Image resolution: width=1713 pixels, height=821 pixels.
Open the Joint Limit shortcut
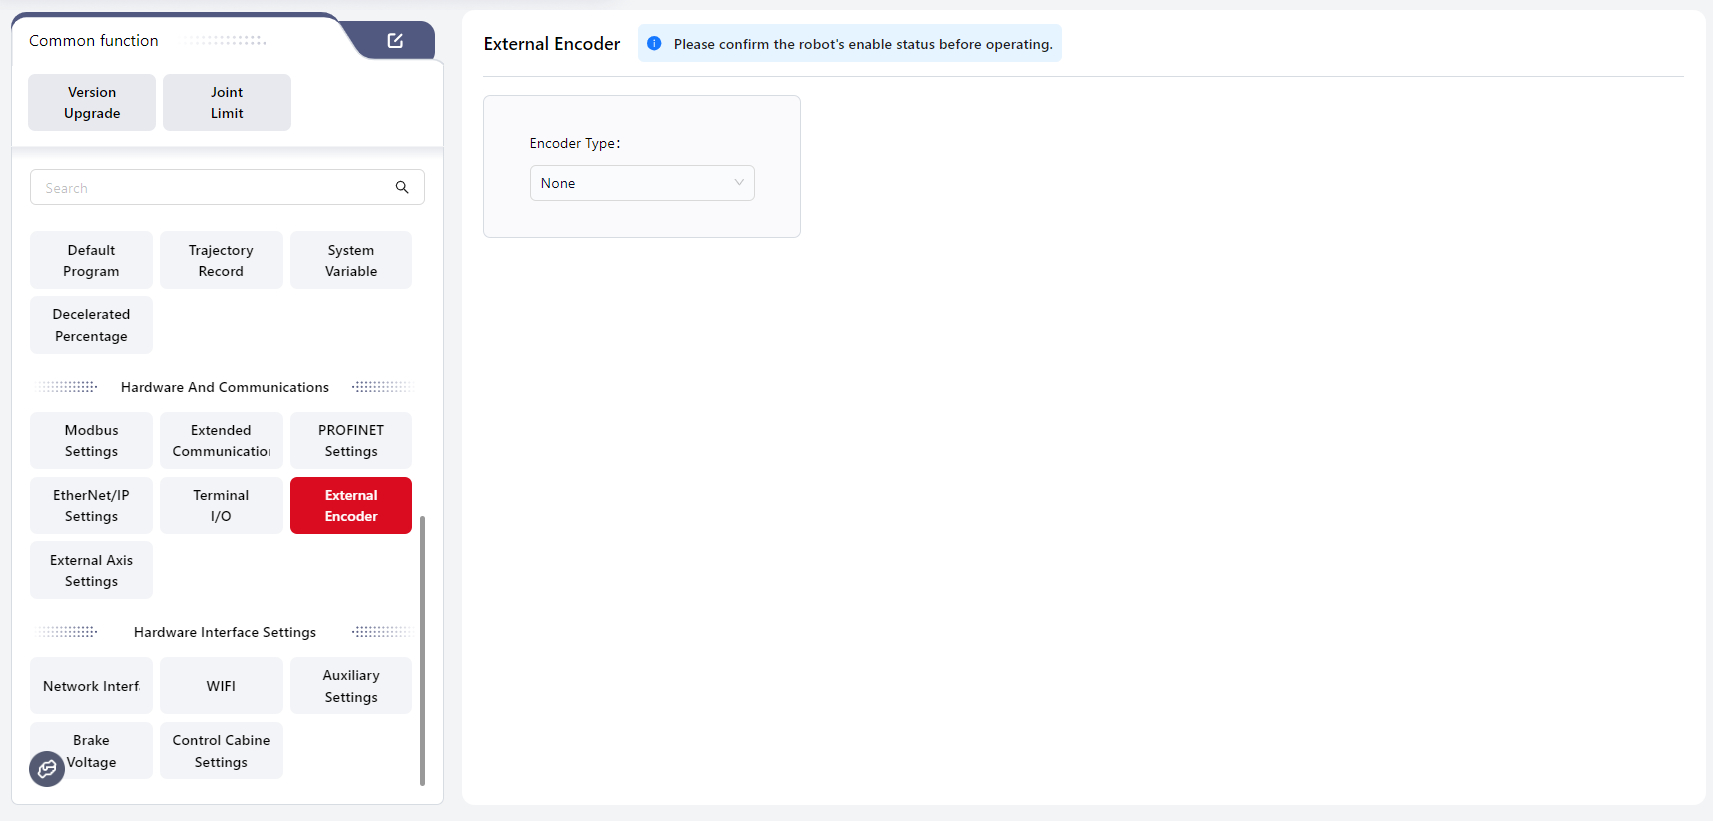pyautogui.click(x=227, y=102)
